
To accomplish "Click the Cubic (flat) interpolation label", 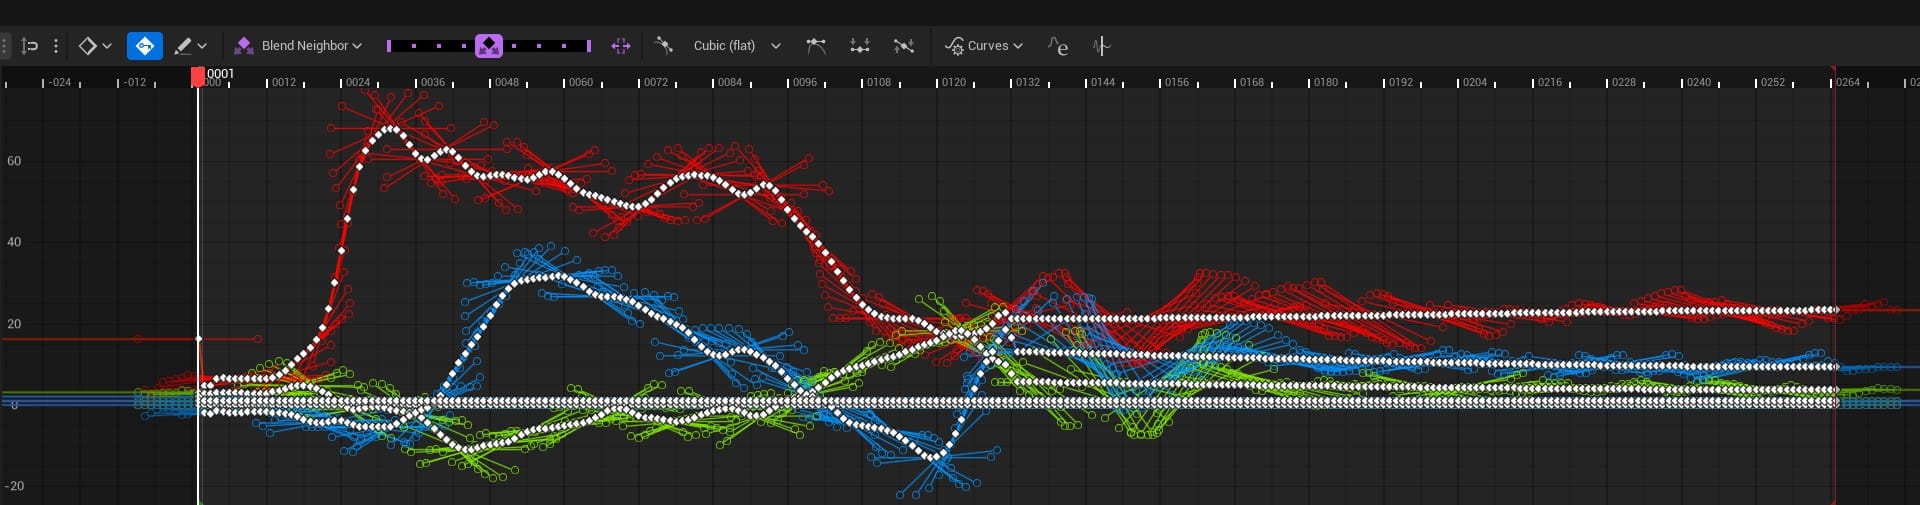I will 724,46.
